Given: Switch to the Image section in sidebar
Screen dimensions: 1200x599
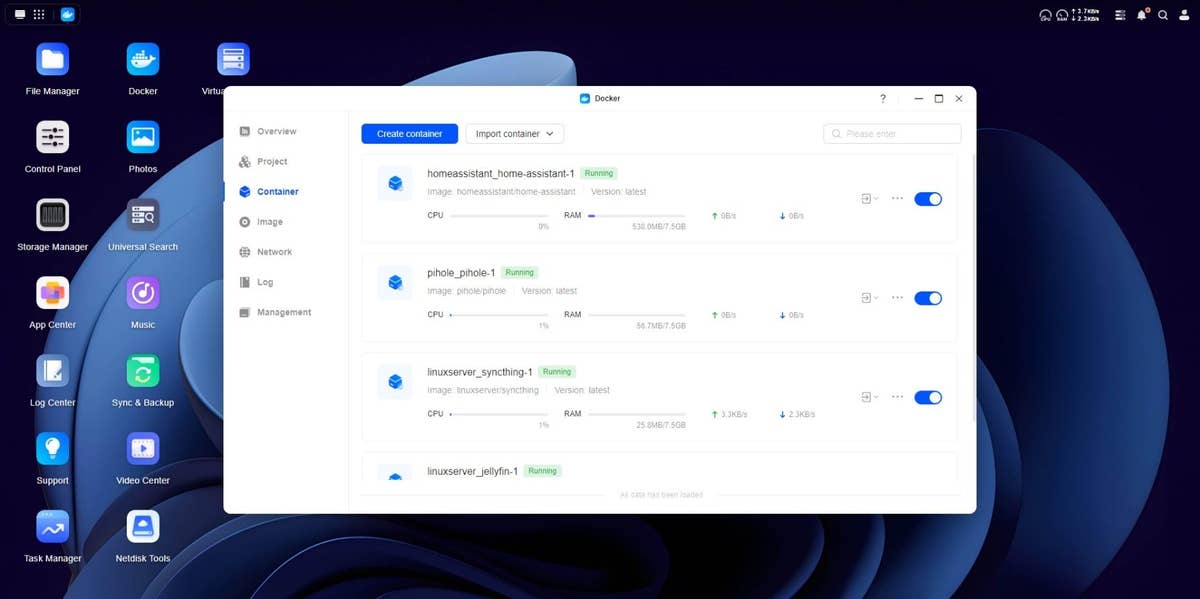Looking at the screenshot, I should coord(269,222).
